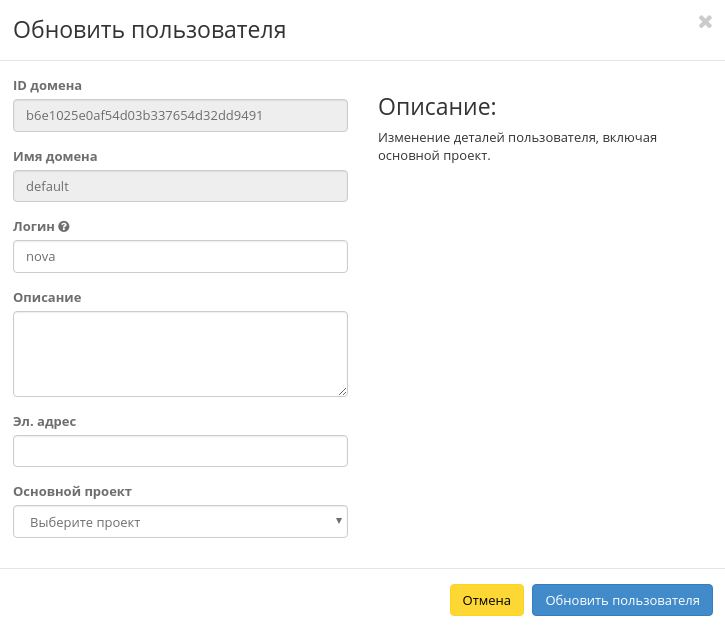
Task: Click the help text about Изменение деталей пользователя
Action: click(x=517, y=146)
